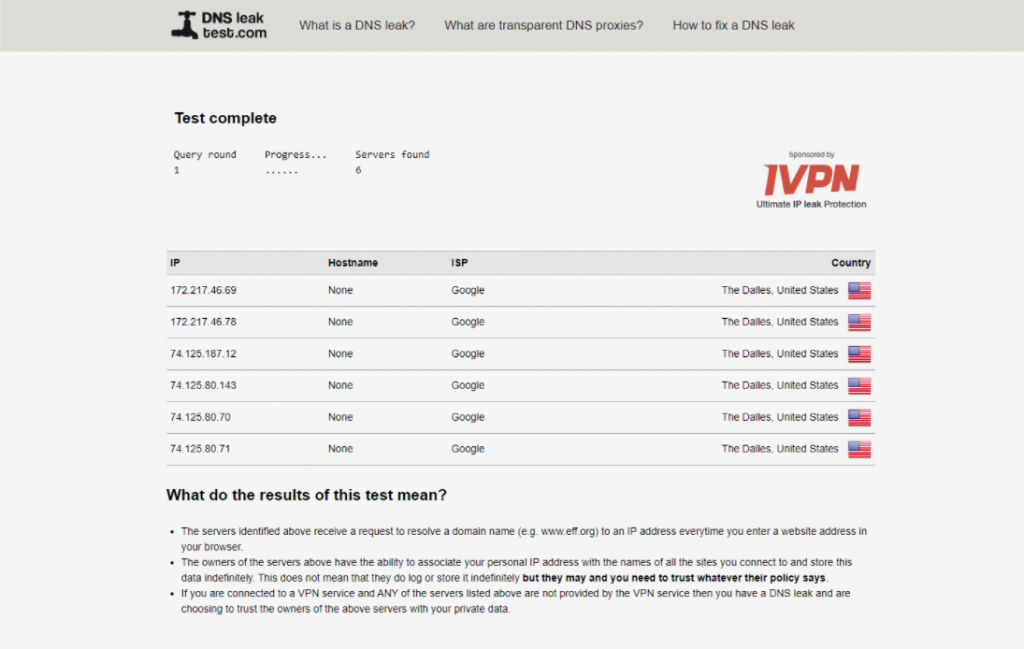Click the 'Country' column header

pyautogui.click(x=850, y=262)
